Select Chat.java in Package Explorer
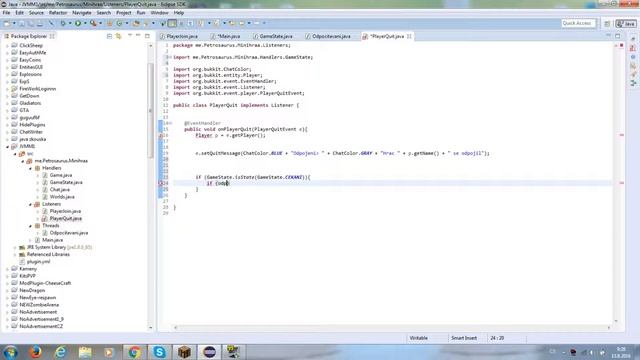This screenshot has width=640, height=360. pyautogui.click(x=60, y=190)
